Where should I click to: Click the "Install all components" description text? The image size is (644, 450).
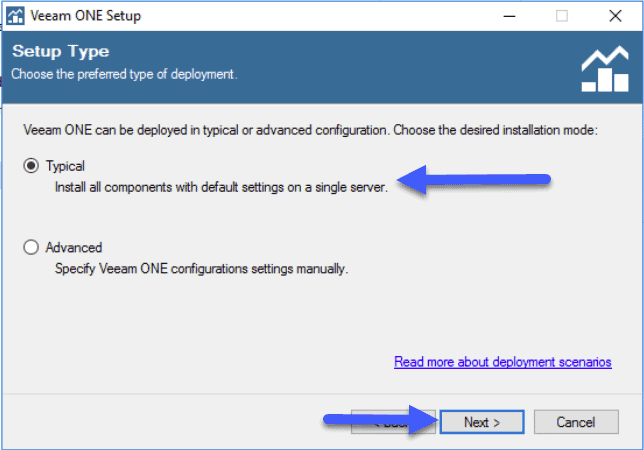(x=221, y=187)
